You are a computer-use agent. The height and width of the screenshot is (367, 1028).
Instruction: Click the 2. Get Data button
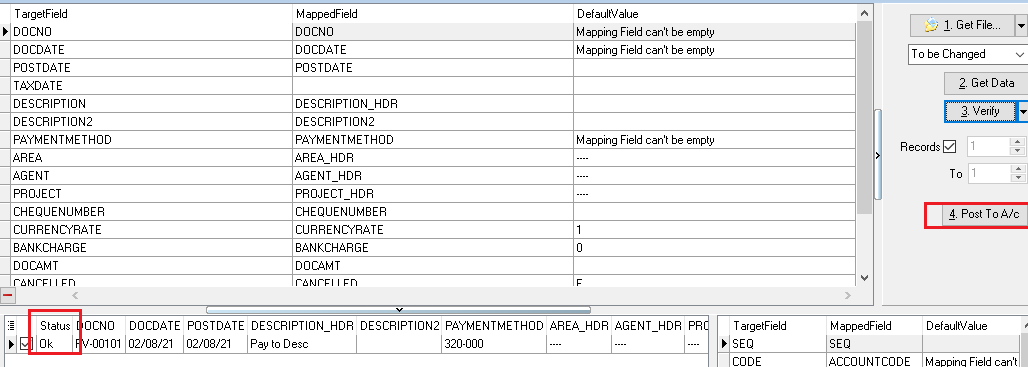tap(985, 83)
